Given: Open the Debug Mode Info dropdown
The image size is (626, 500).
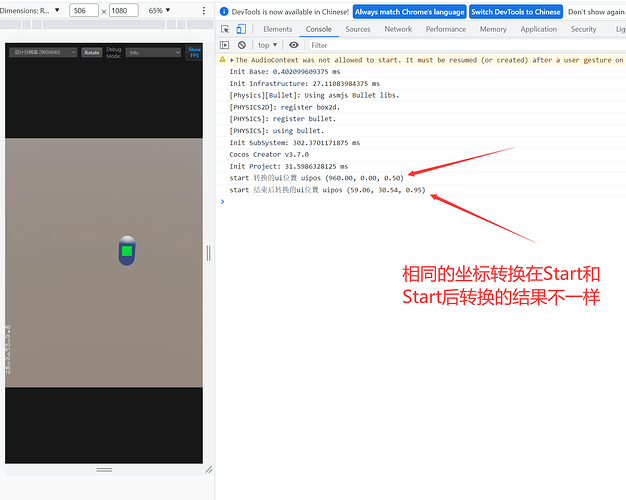Looking at the screenshot, I should (153, 53).
